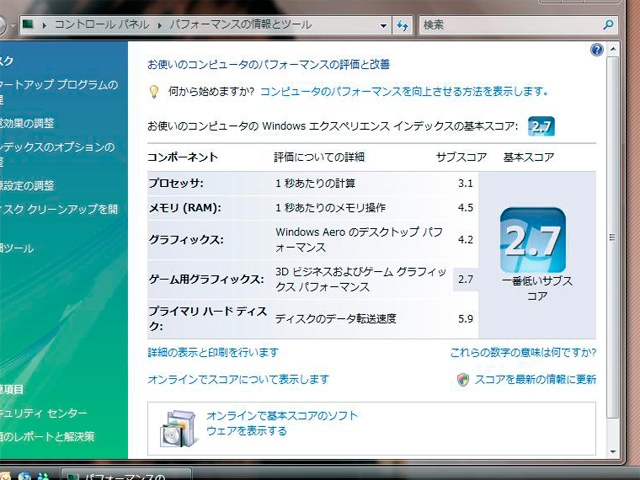Click the light bulb tip icon
The height and width of the screenshot is (480, 640).
tap(154, 91)
